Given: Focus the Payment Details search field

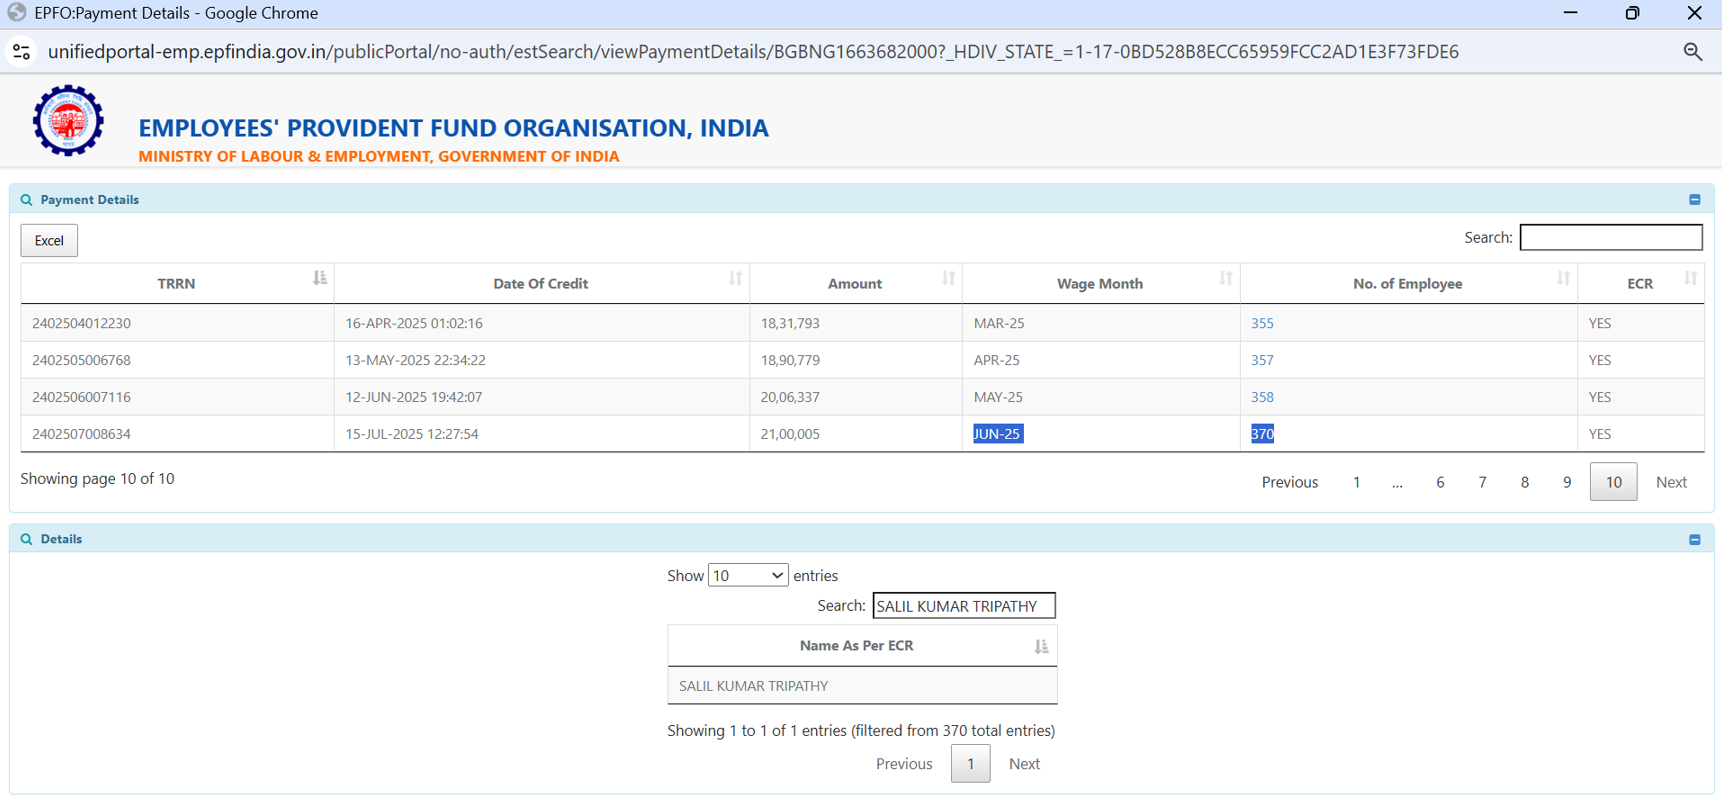Looking at the screenshot, I should coord(1610,238).
